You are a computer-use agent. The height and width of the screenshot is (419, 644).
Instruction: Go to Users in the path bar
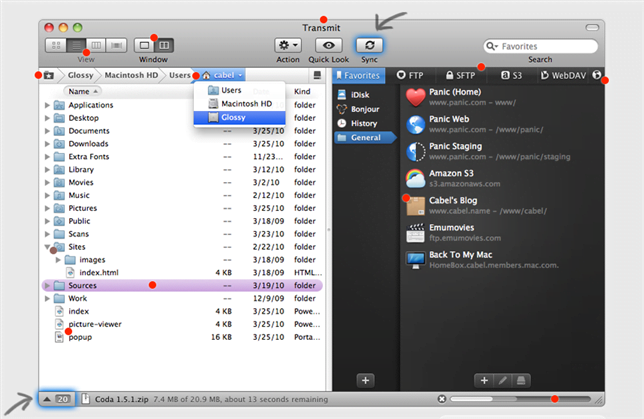pyautogui.click(x=180, y=75)
